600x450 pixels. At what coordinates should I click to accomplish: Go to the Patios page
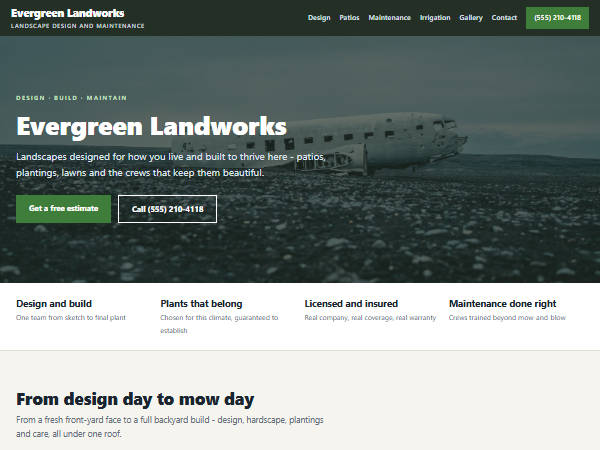click(x=349, y=18)
